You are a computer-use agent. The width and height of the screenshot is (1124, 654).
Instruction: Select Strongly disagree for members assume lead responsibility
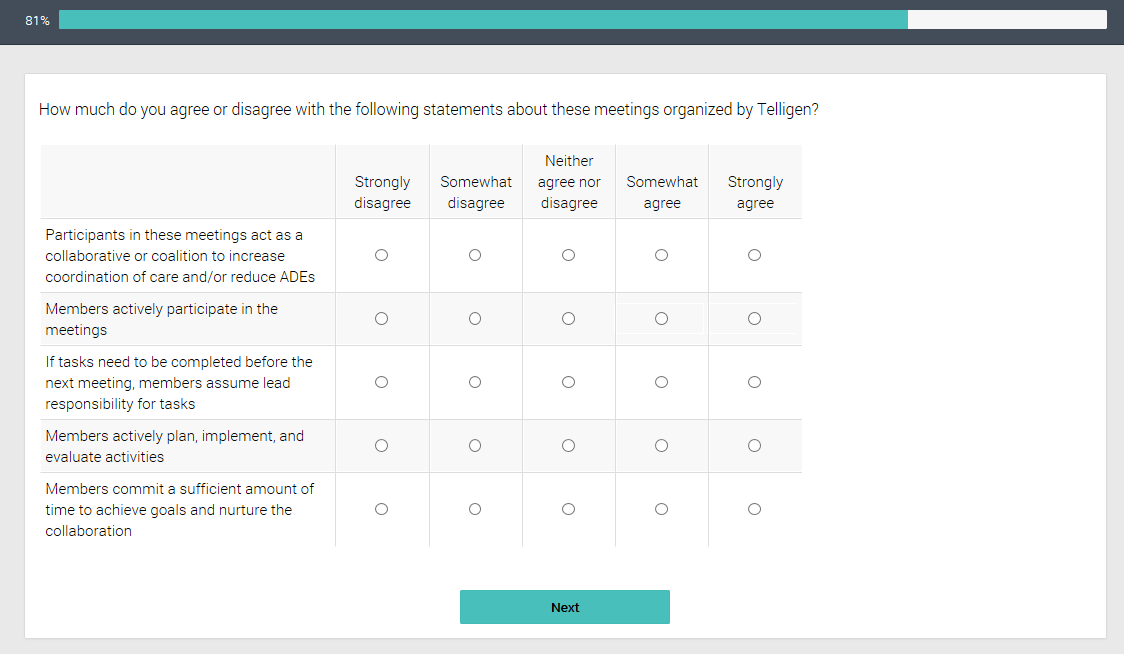[x=381, y=382]
